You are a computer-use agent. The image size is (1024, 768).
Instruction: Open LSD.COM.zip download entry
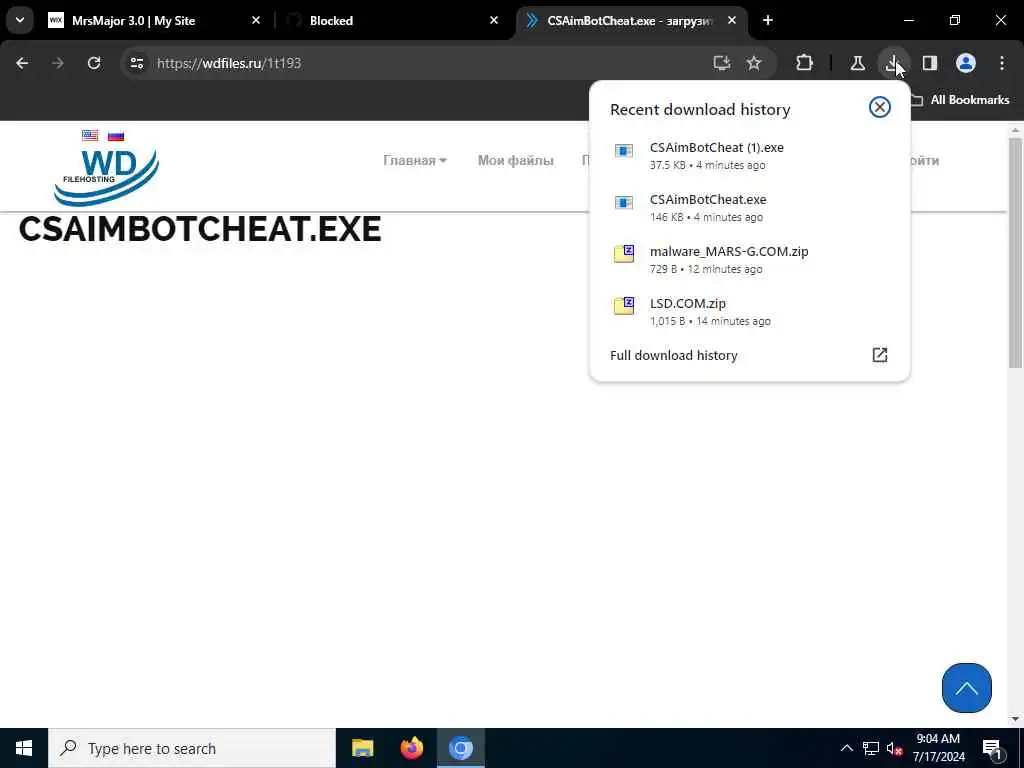749,312
